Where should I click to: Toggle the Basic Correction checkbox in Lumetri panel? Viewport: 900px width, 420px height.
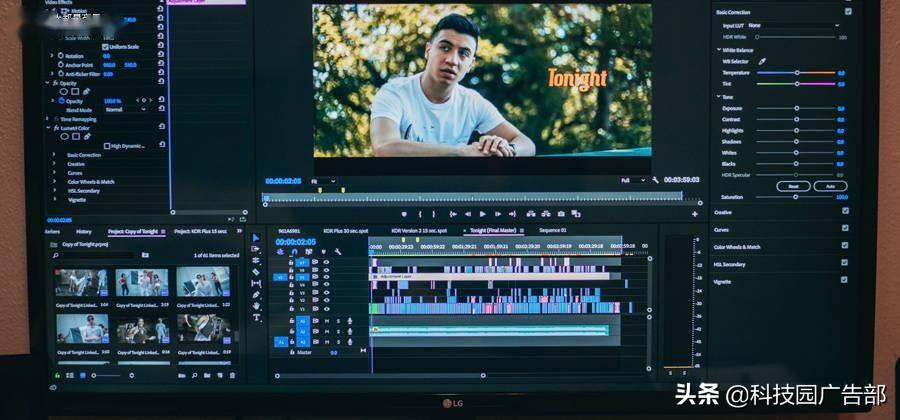[x=848, y=11]
